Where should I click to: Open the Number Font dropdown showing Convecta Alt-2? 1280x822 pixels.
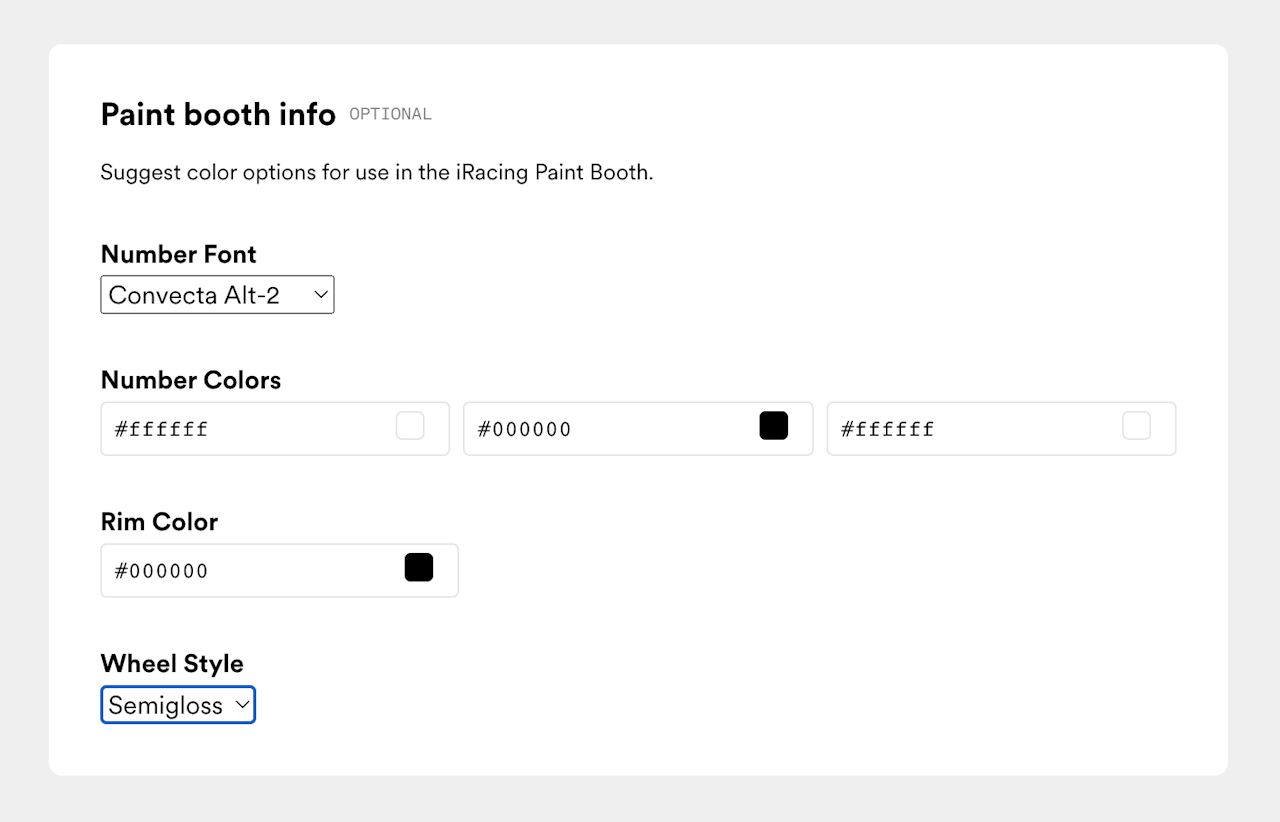click(200, 295)
